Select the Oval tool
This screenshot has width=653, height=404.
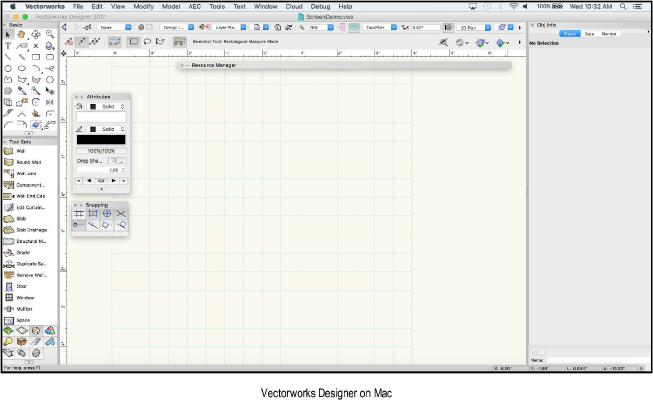tap(22, 68)
